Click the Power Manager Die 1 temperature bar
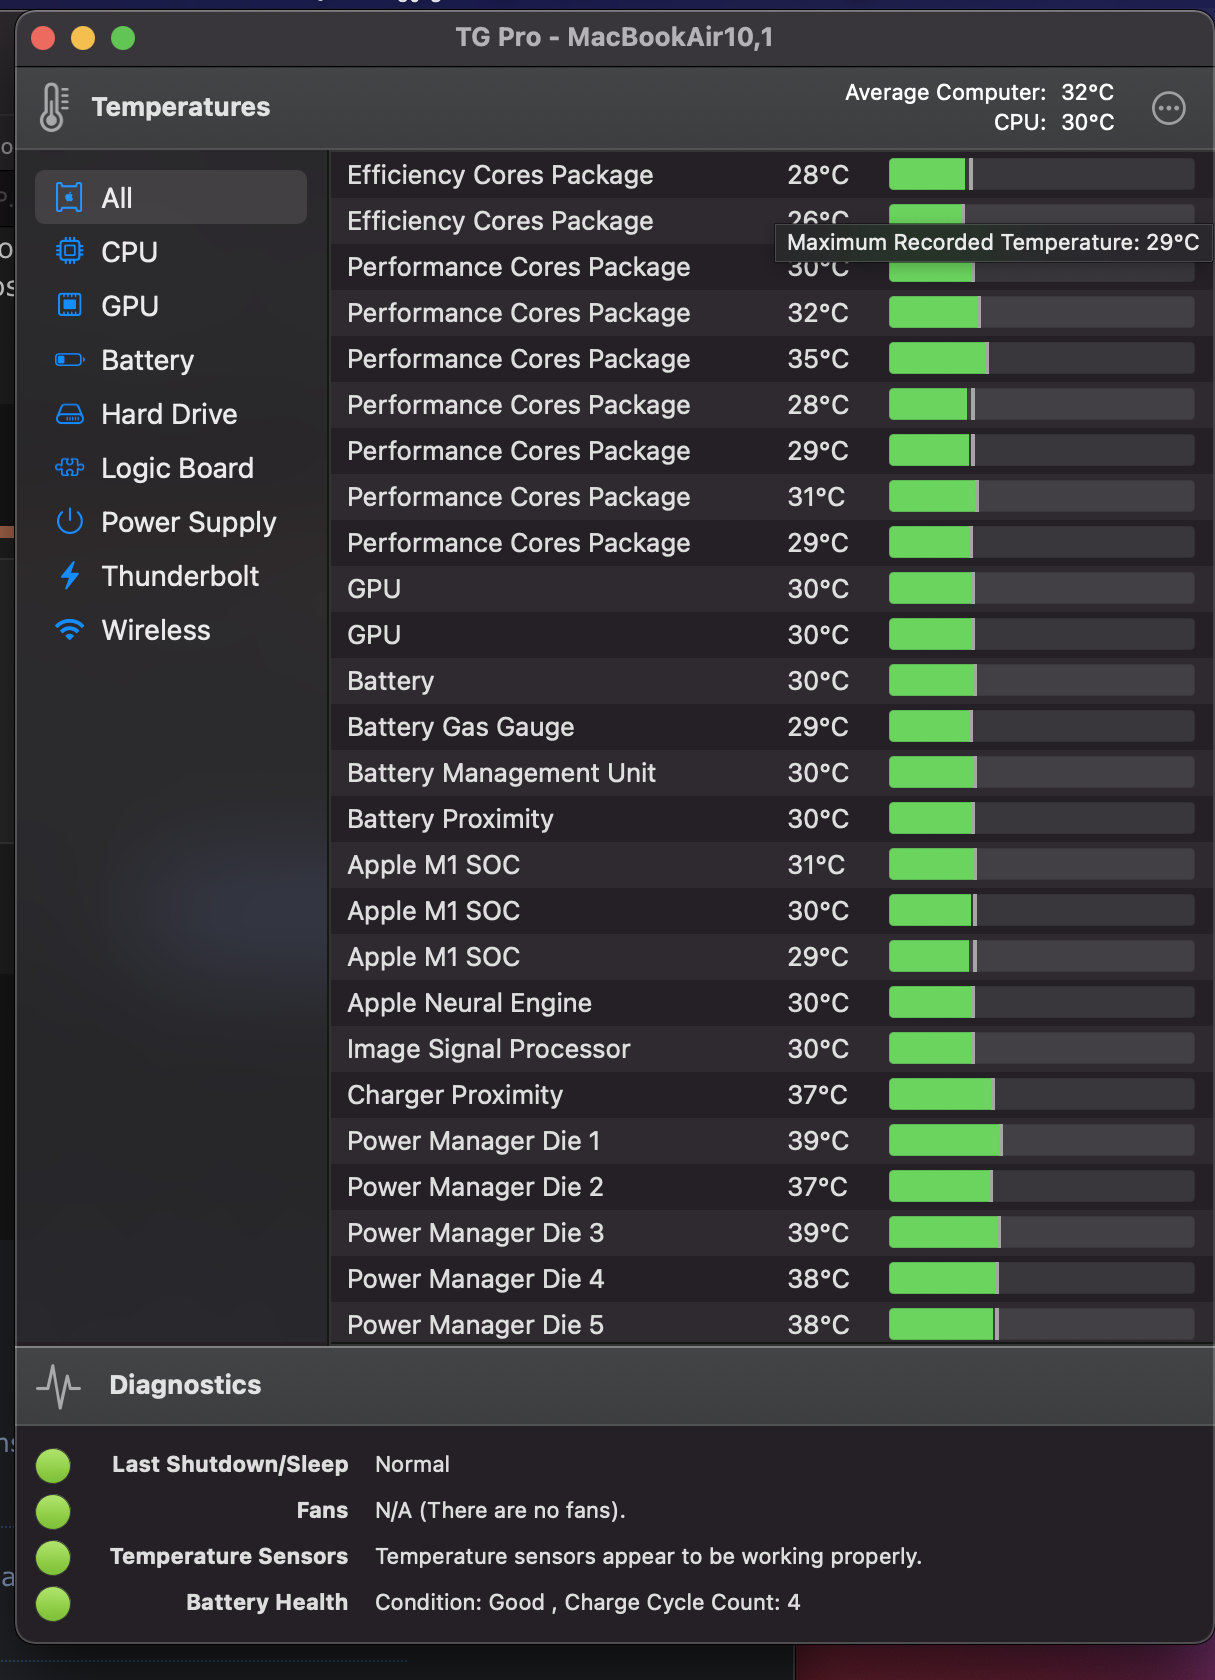 pyautogui.click(x=1040, y=1141)
